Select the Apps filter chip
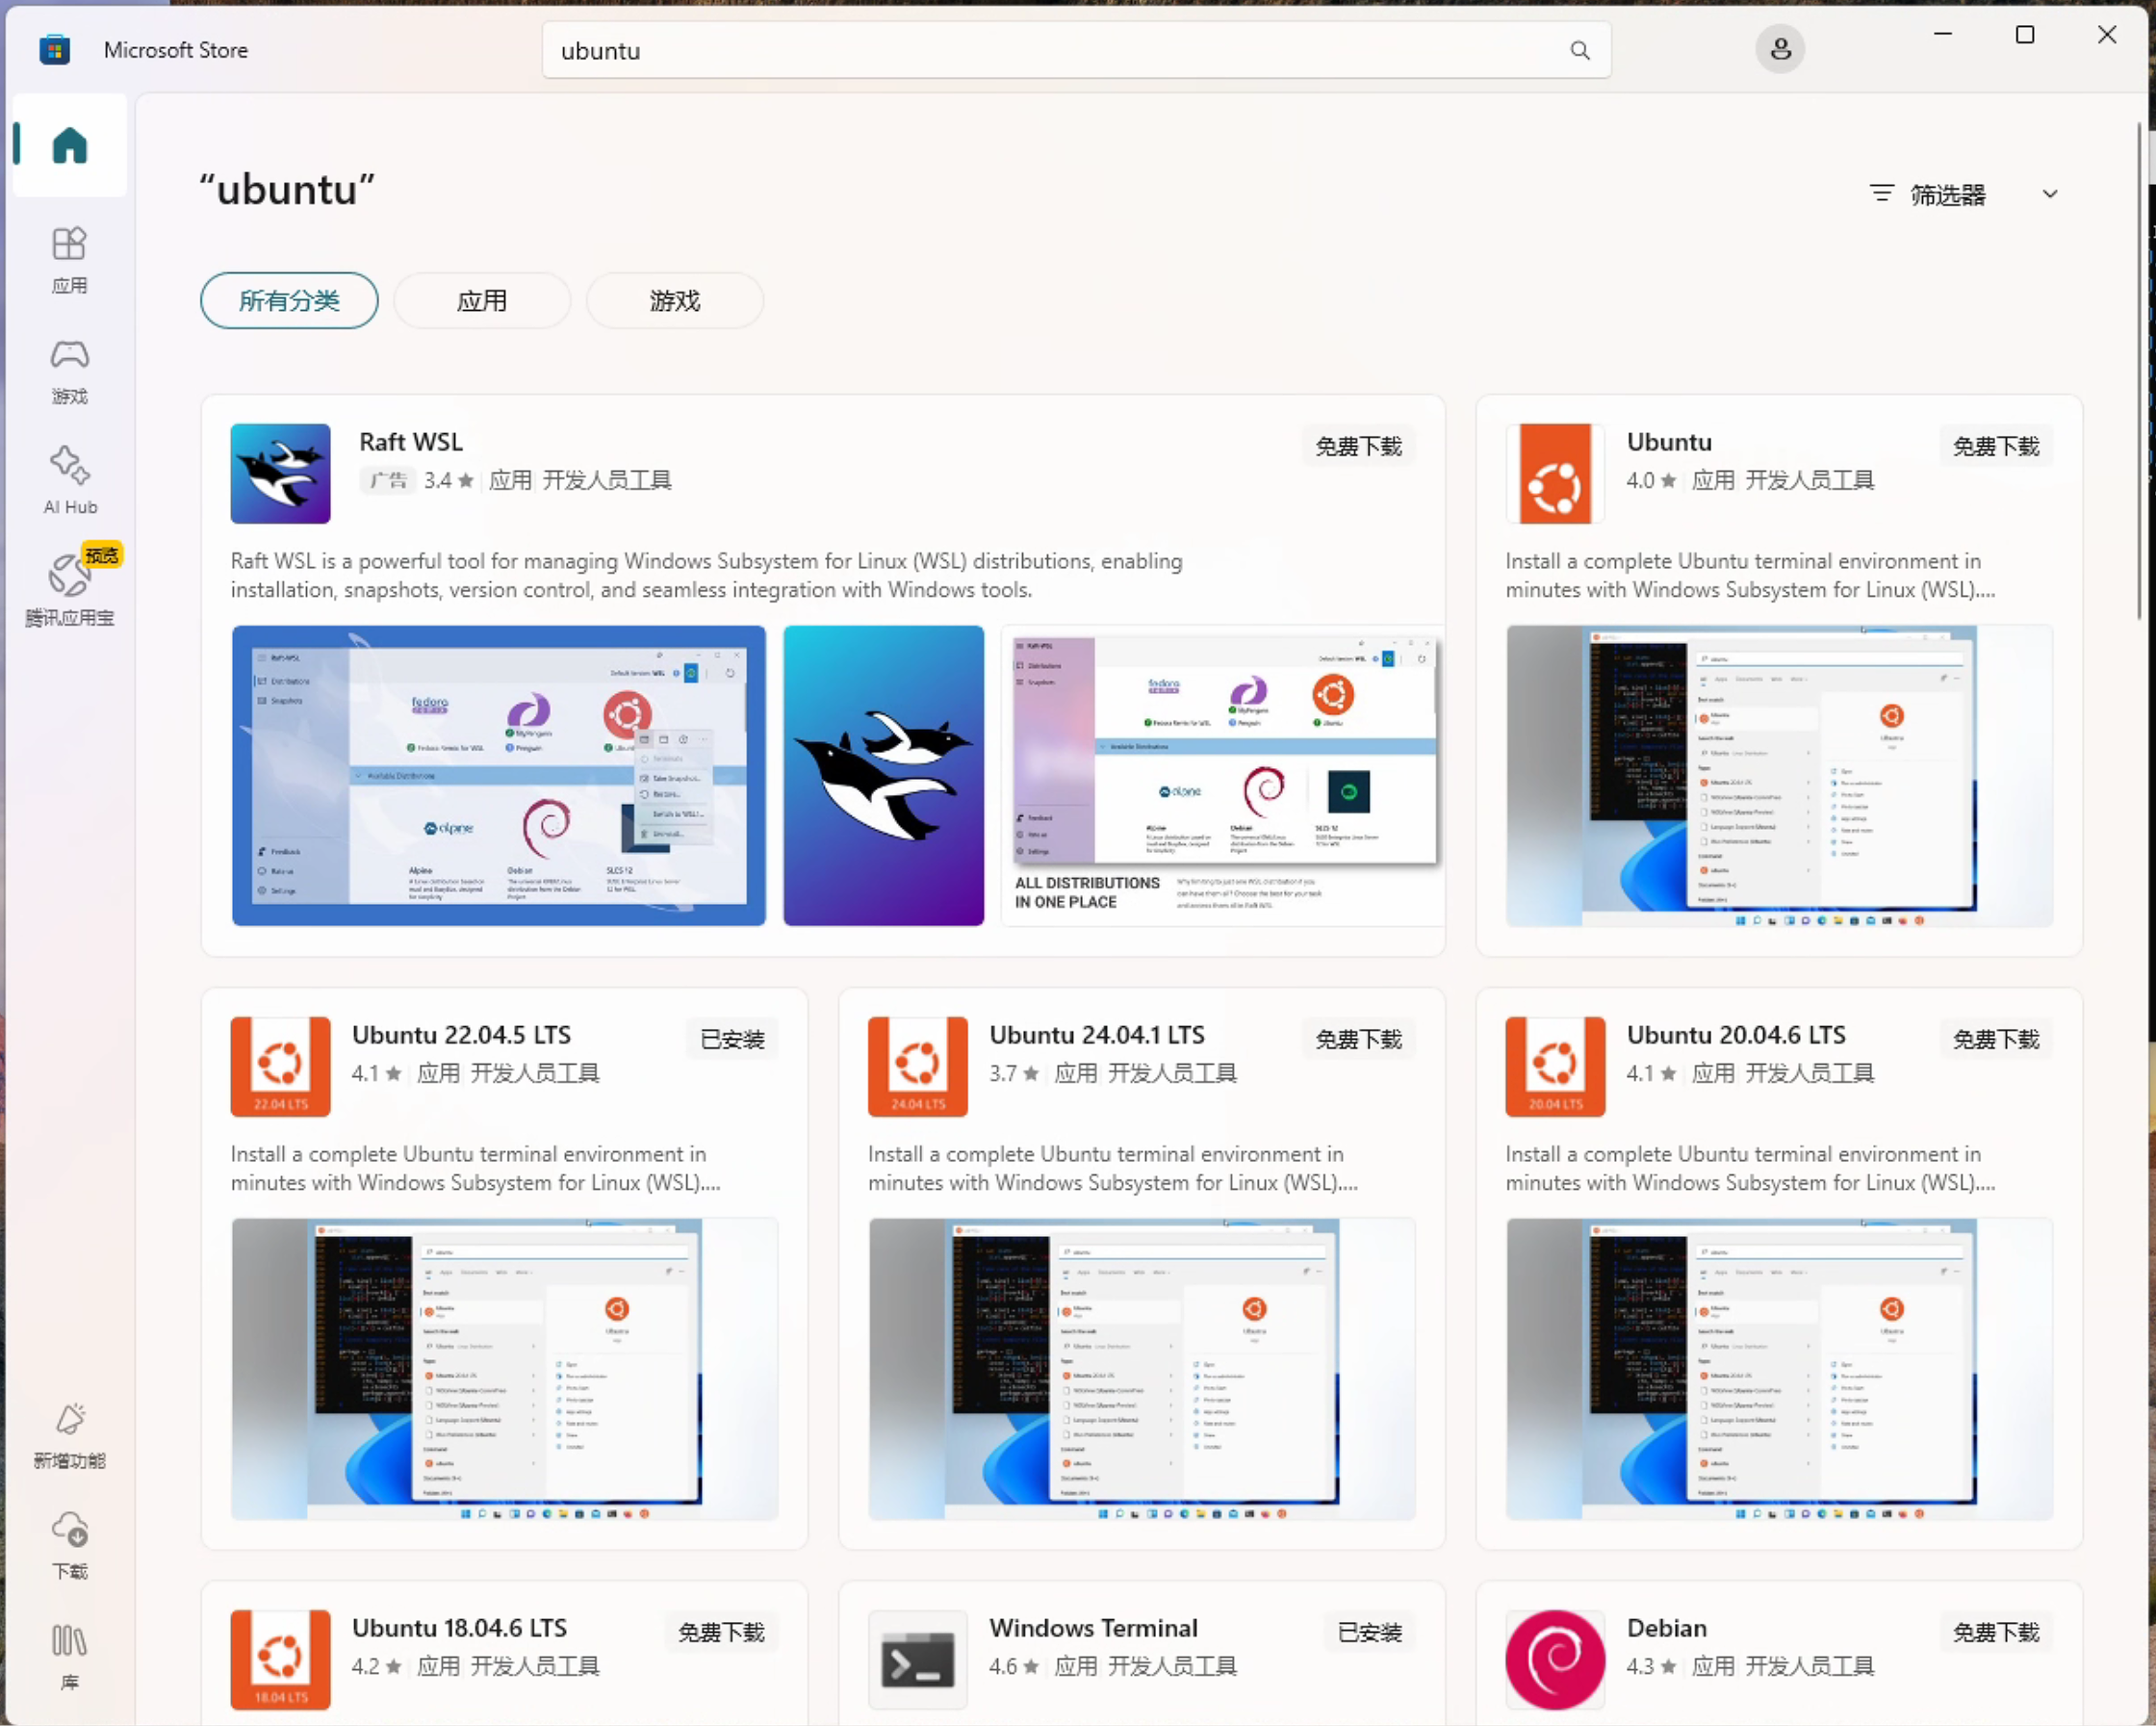This screenshot has height=1726, width=2156. pos(482,301)
